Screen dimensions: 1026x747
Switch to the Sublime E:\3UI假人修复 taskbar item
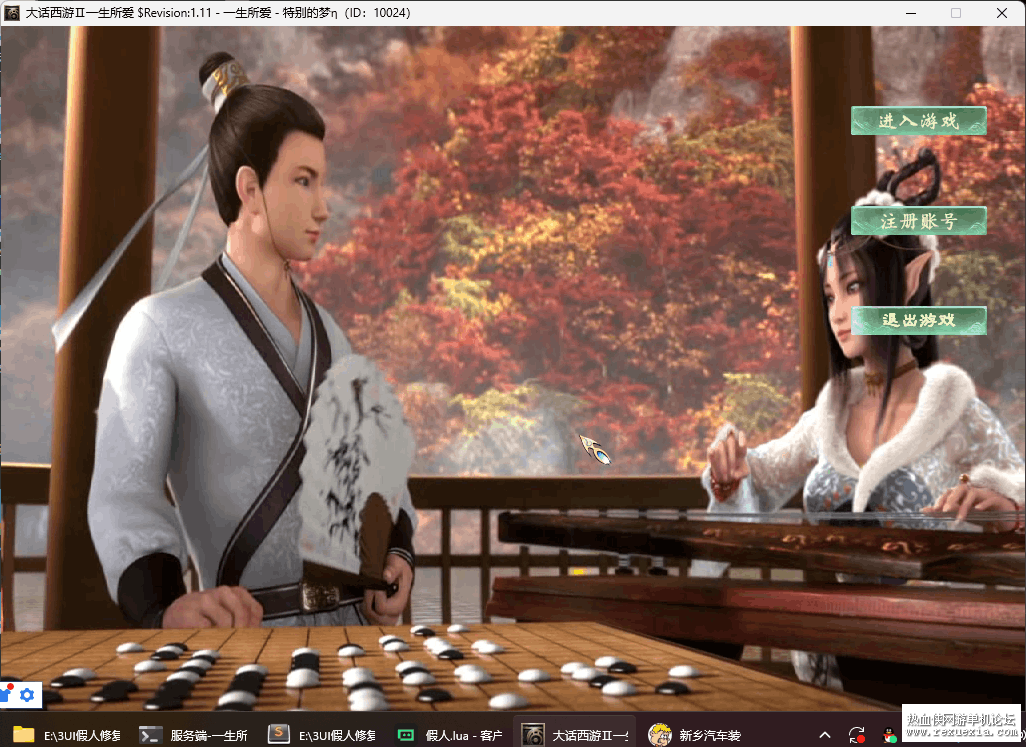321,735
